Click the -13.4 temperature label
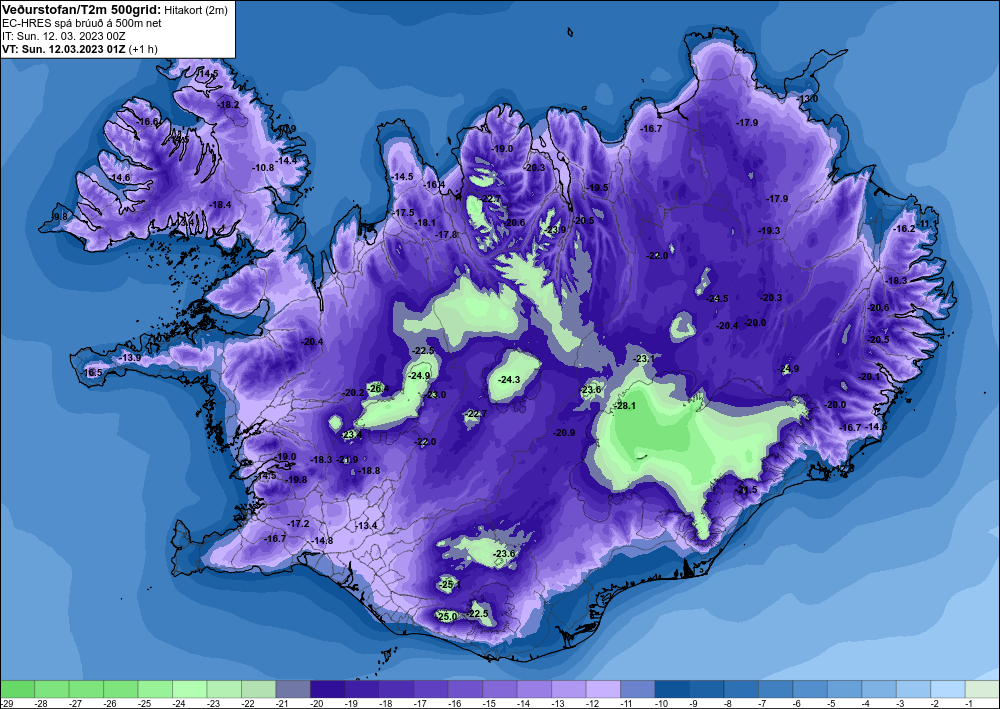Image resolution: width=1000 pixels, height=709 pixels. (x=367, y=525)
